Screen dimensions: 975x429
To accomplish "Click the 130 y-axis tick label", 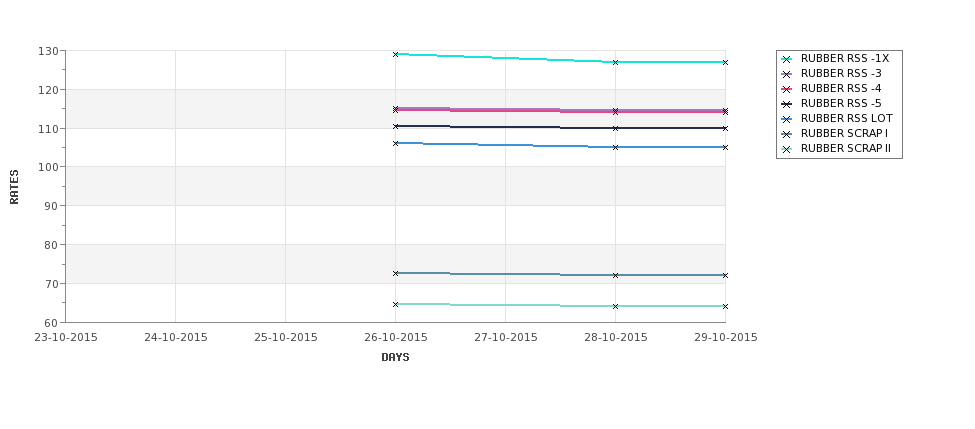I will coord(50,51).
